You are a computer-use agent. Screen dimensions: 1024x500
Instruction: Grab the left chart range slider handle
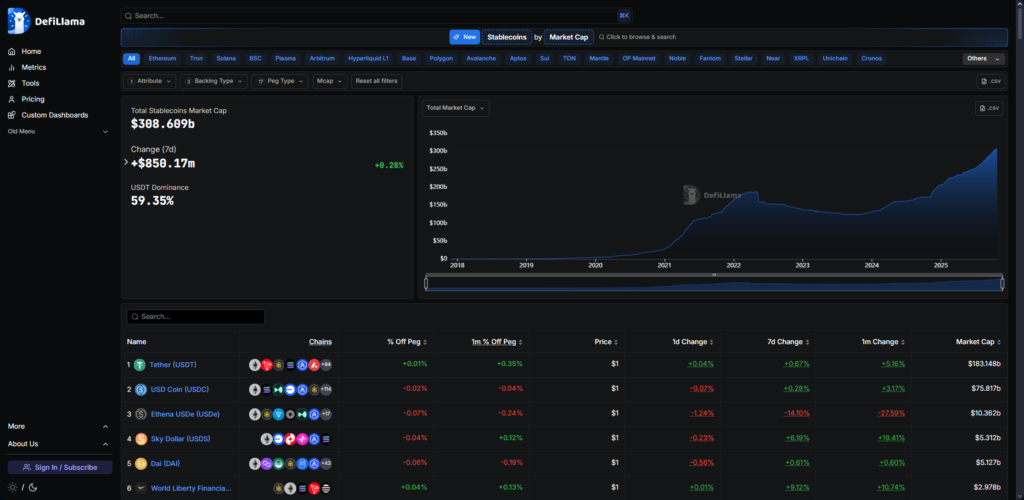[x=426, y=284]
